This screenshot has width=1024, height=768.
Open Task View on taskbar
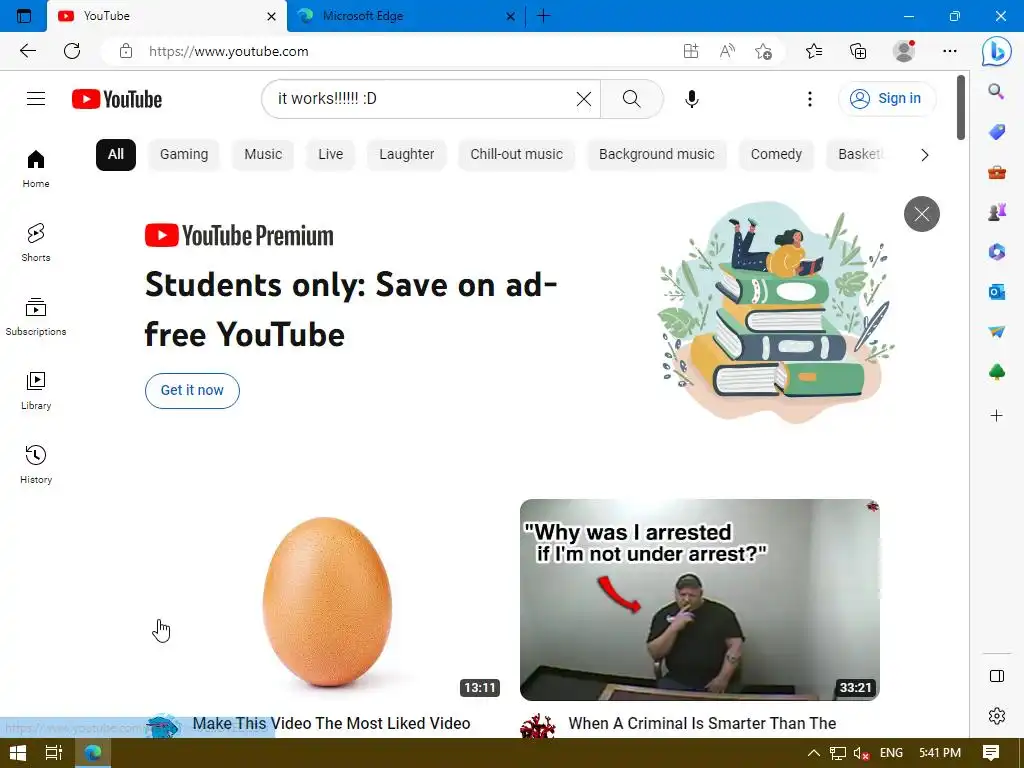point(54,753)
